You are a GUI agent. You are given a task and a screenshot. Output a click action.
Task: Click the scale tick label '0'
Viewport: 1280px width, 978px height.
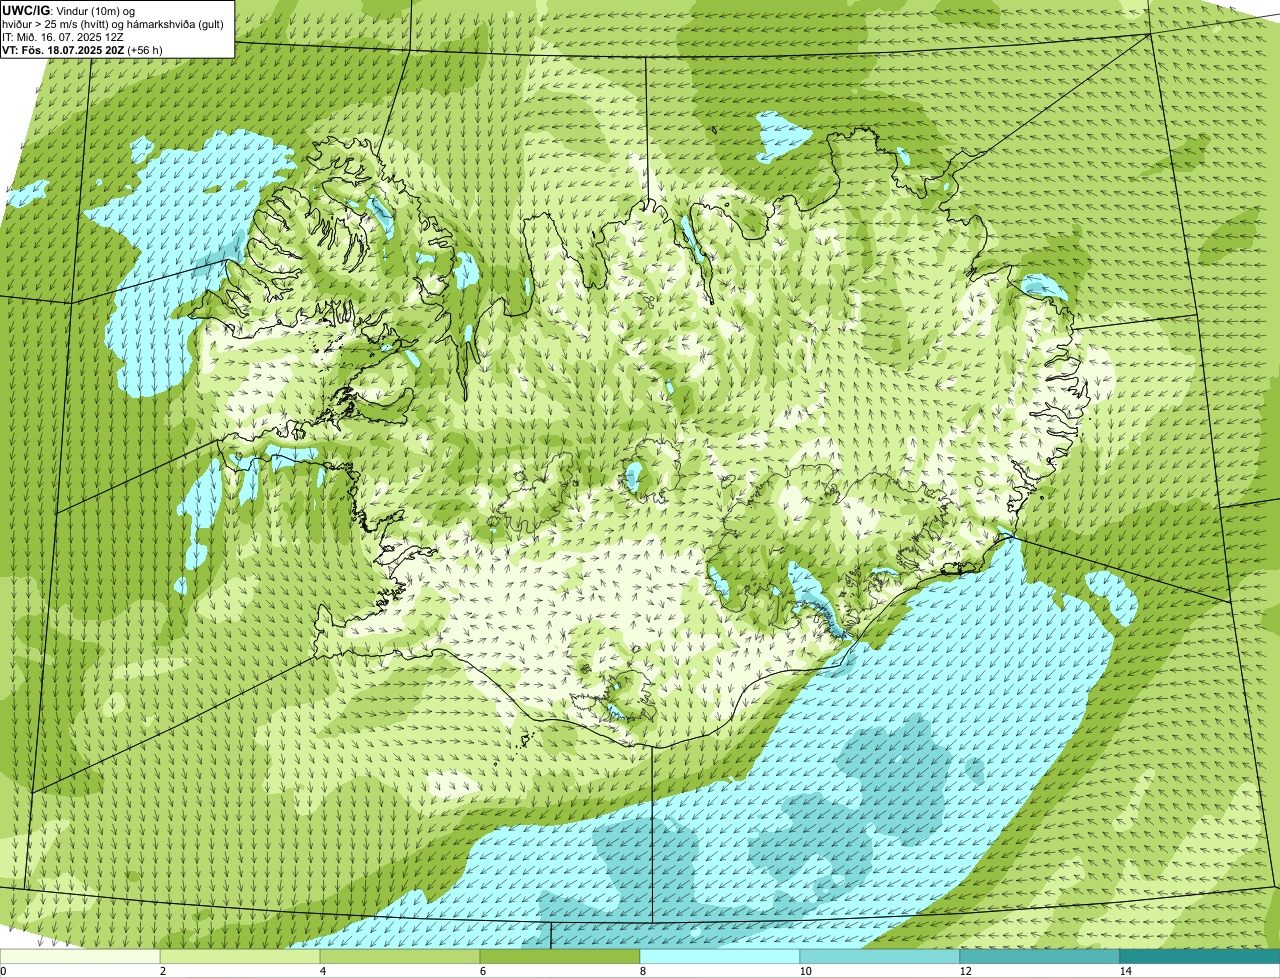pyautogui.click(x=4, y=971)
